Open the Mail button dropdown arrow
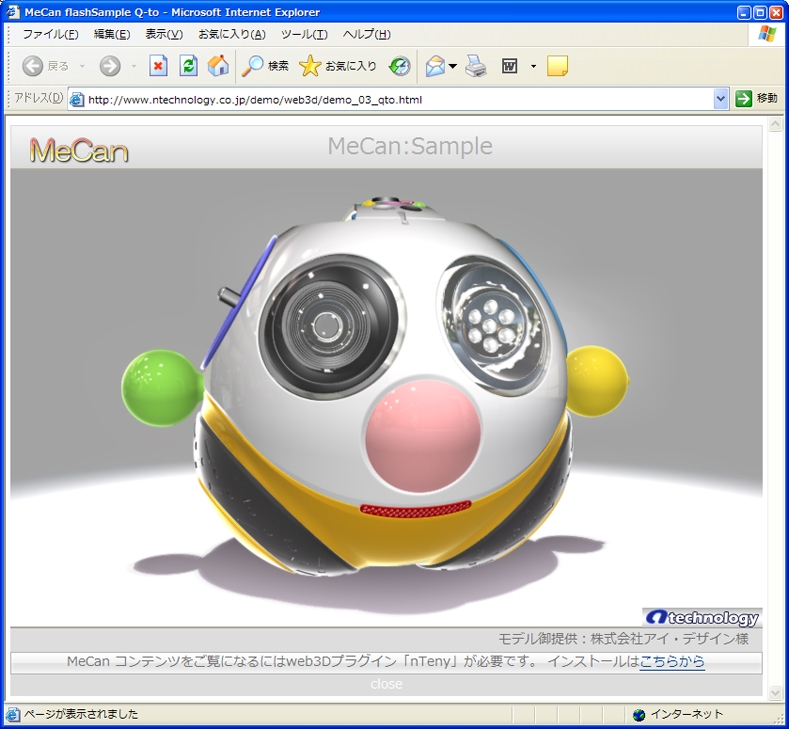789x729 pixels. pyautogui.click(x=452, y=66)
